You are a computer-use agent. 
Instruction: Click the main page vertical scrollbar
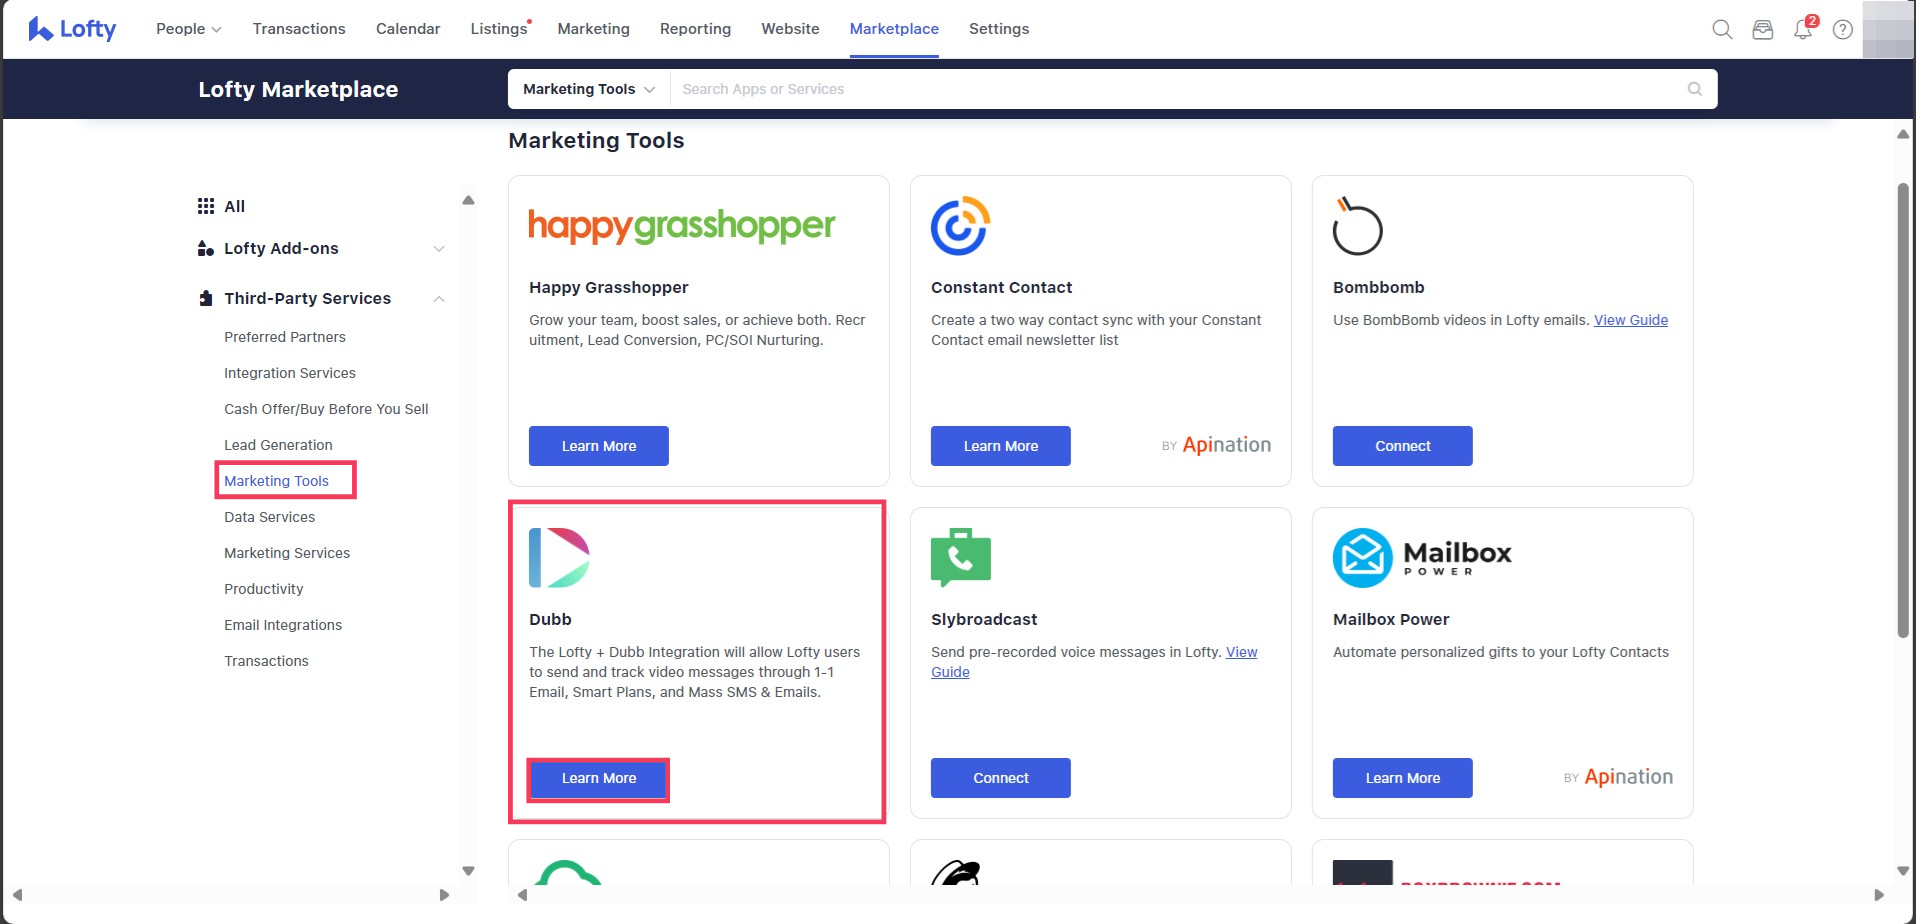[1903, 410]
